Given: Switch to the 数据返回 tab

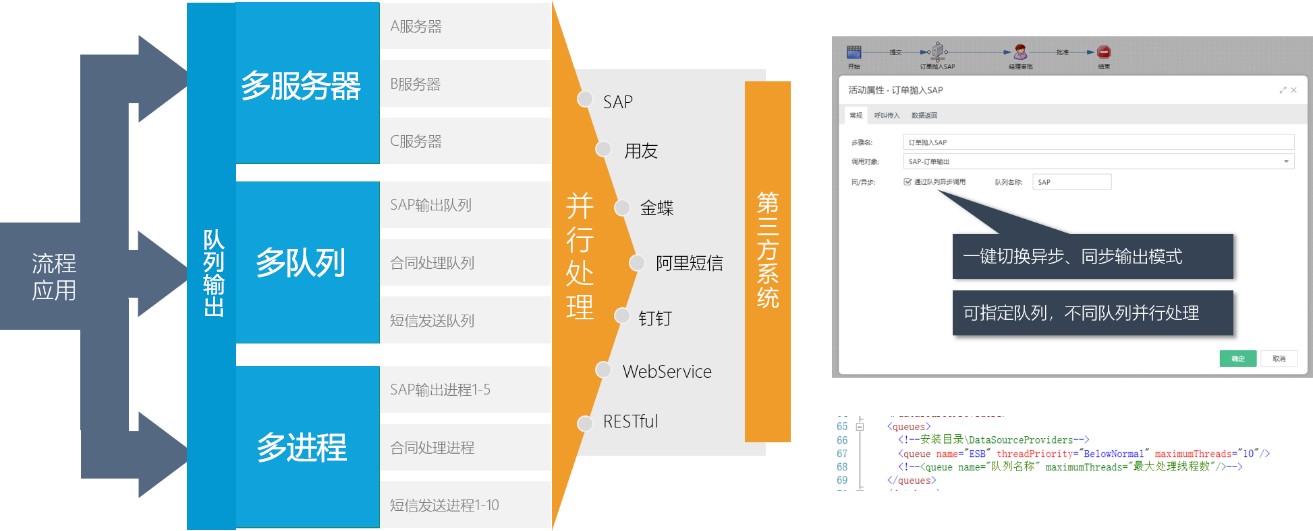Looking at the screenshot, I should (x=925, y=116).
